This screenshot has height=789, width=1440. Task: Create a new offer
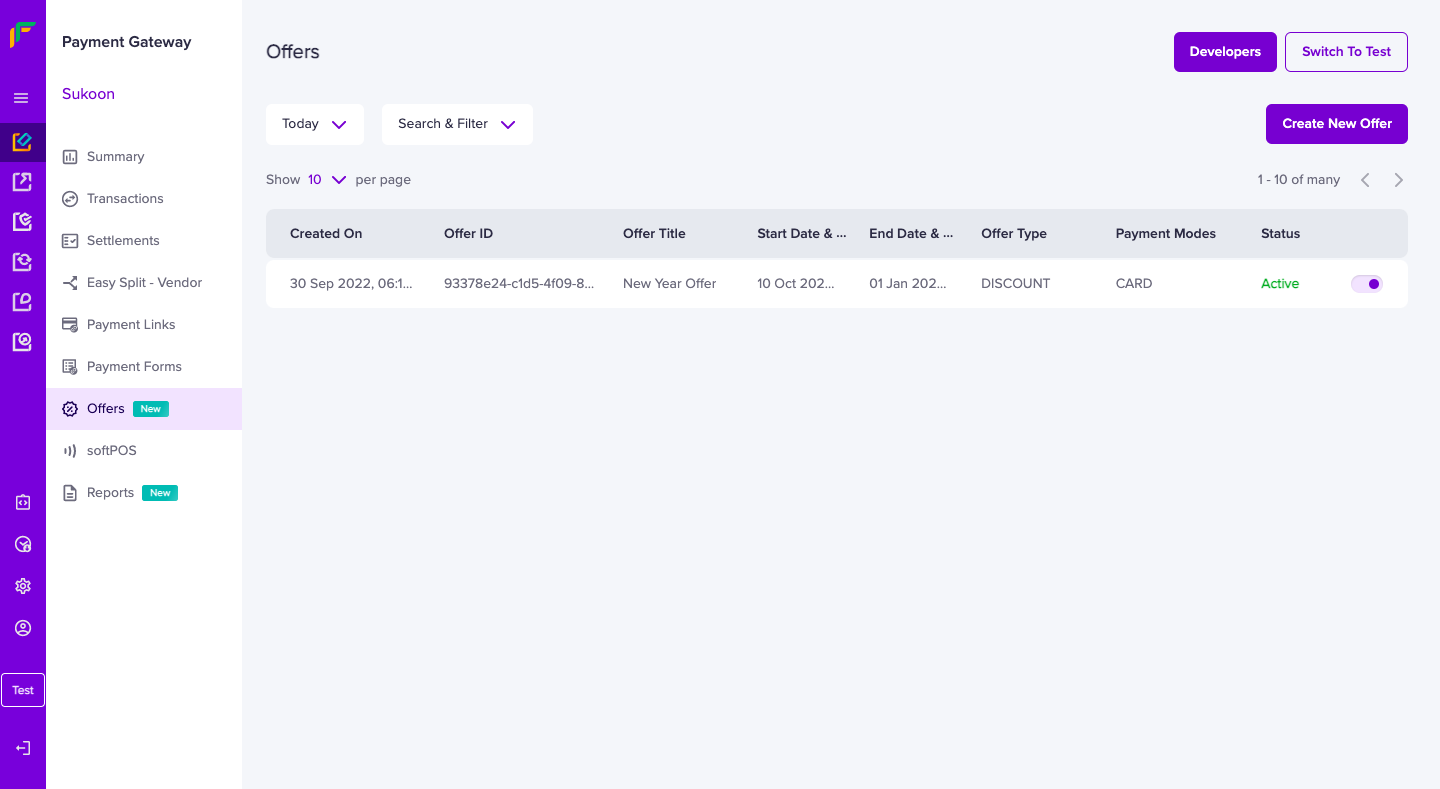pyautogui.click(x=1336, y=123)
